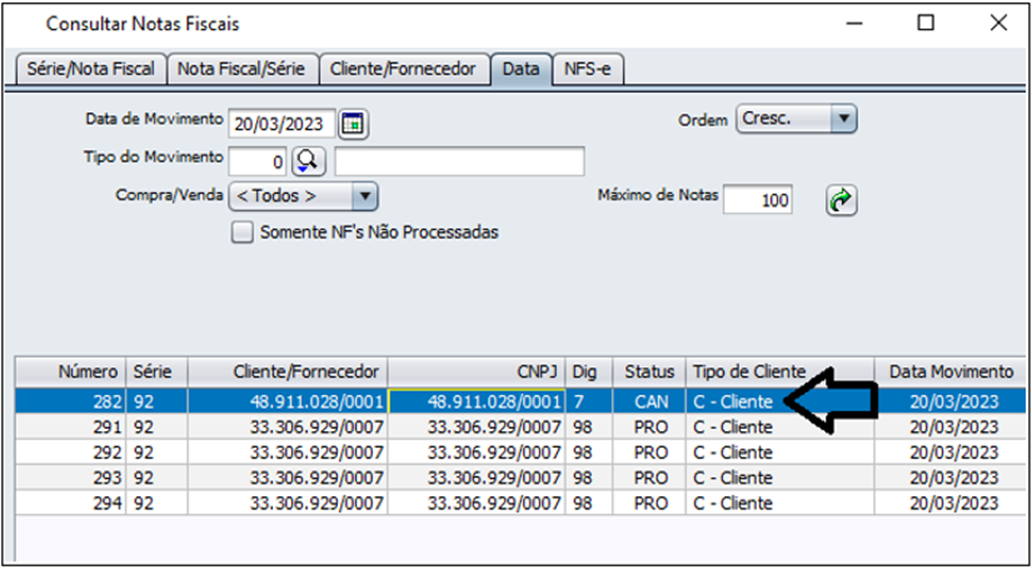Open the Compra/Venda dropdown
The width and height of the screenshot is (1032, 570).
[365, 196]
